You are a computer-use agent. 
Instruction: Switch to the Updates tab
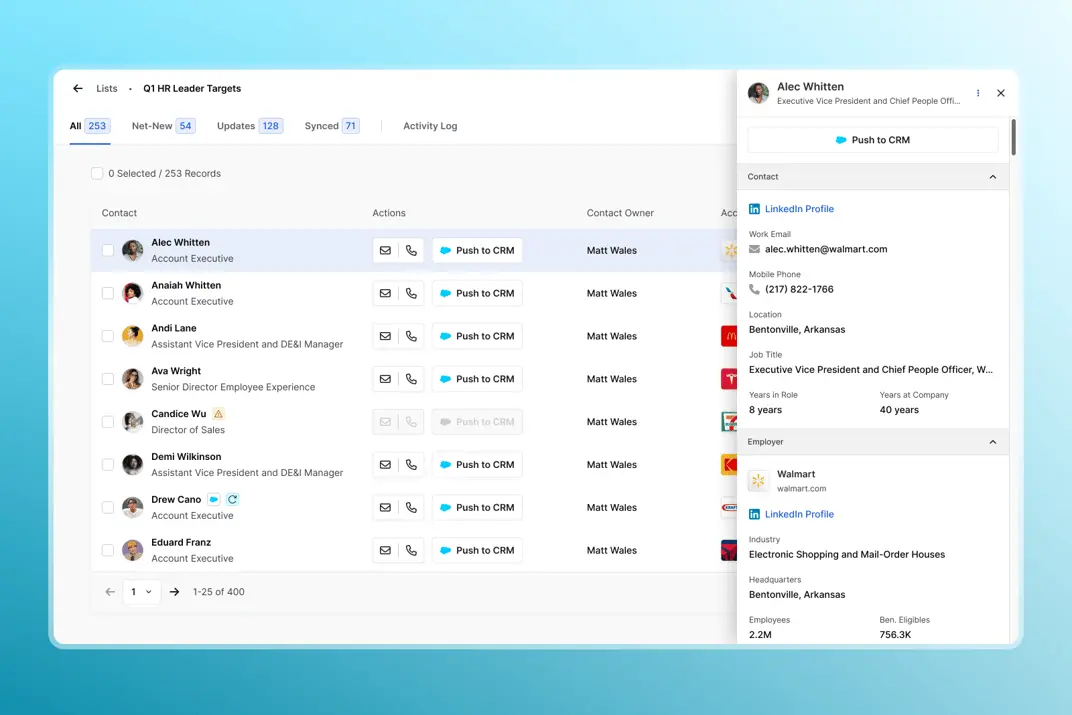tap(250, 126)
